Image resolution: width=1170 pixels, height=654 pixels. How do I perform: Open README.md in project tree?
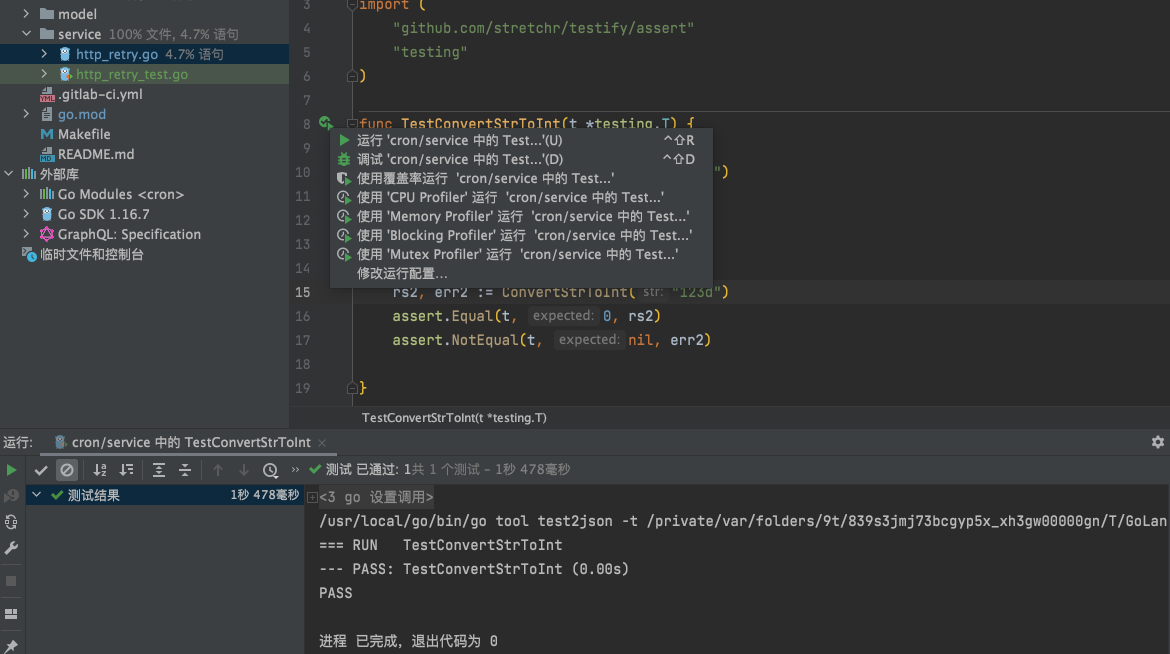95,154
